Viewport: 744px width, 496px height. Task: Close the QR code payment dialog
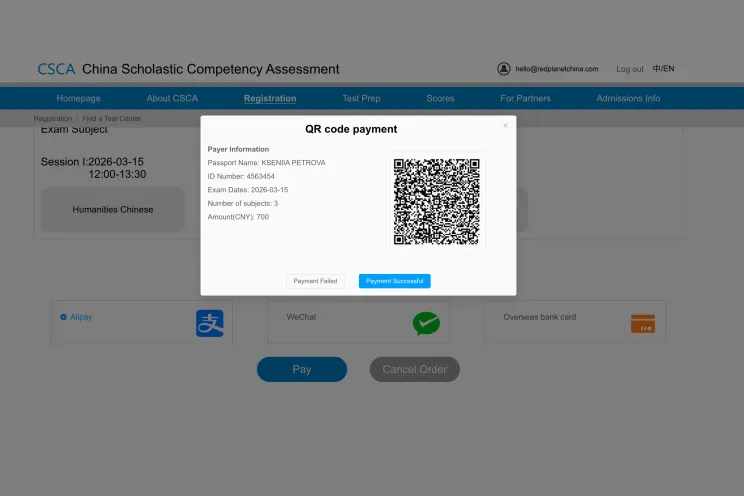[505, 126]
